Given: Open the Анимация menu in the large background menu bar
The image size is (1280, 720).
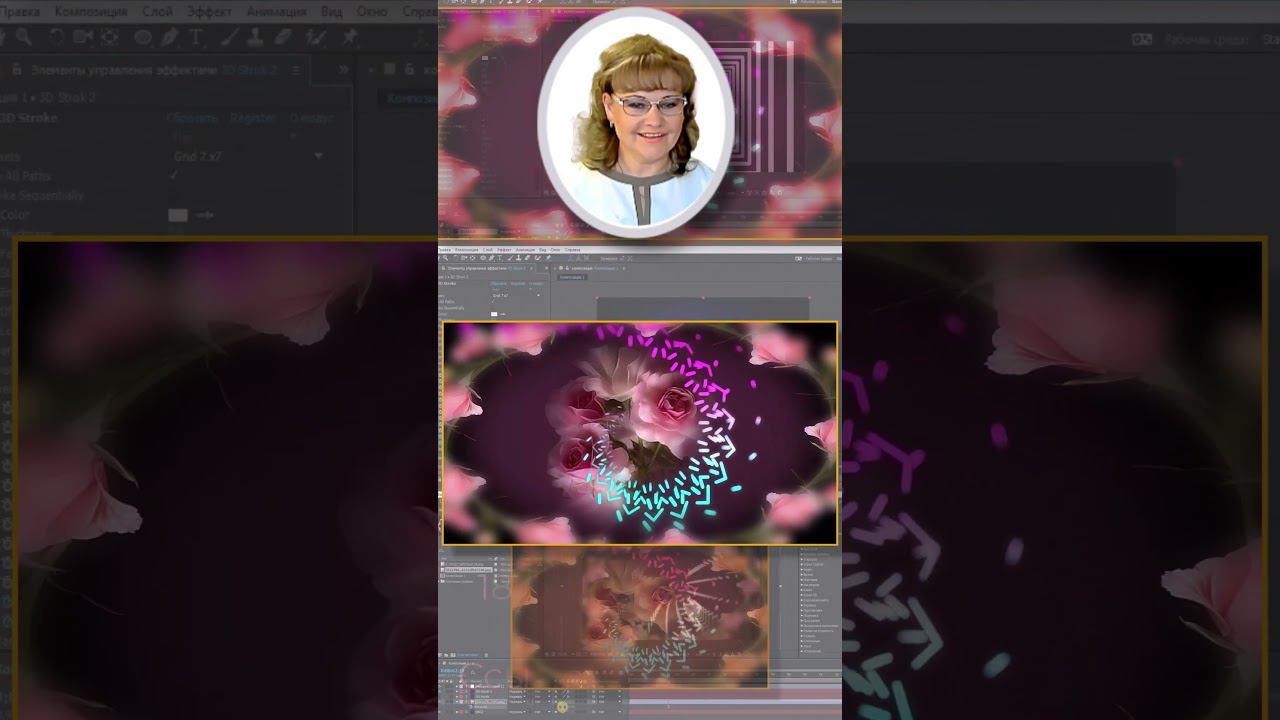Looking at the screenshot, I should point(276,12).
